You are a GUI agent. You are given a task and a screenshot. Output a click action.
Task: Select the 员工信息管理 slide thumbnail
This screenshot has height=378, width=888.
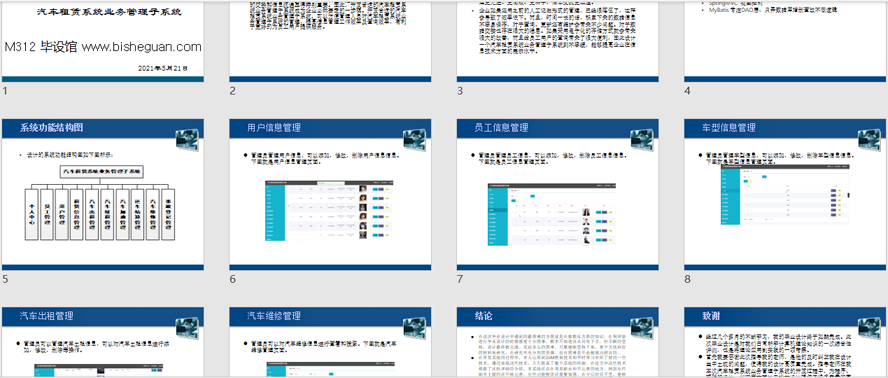(558, 194)
